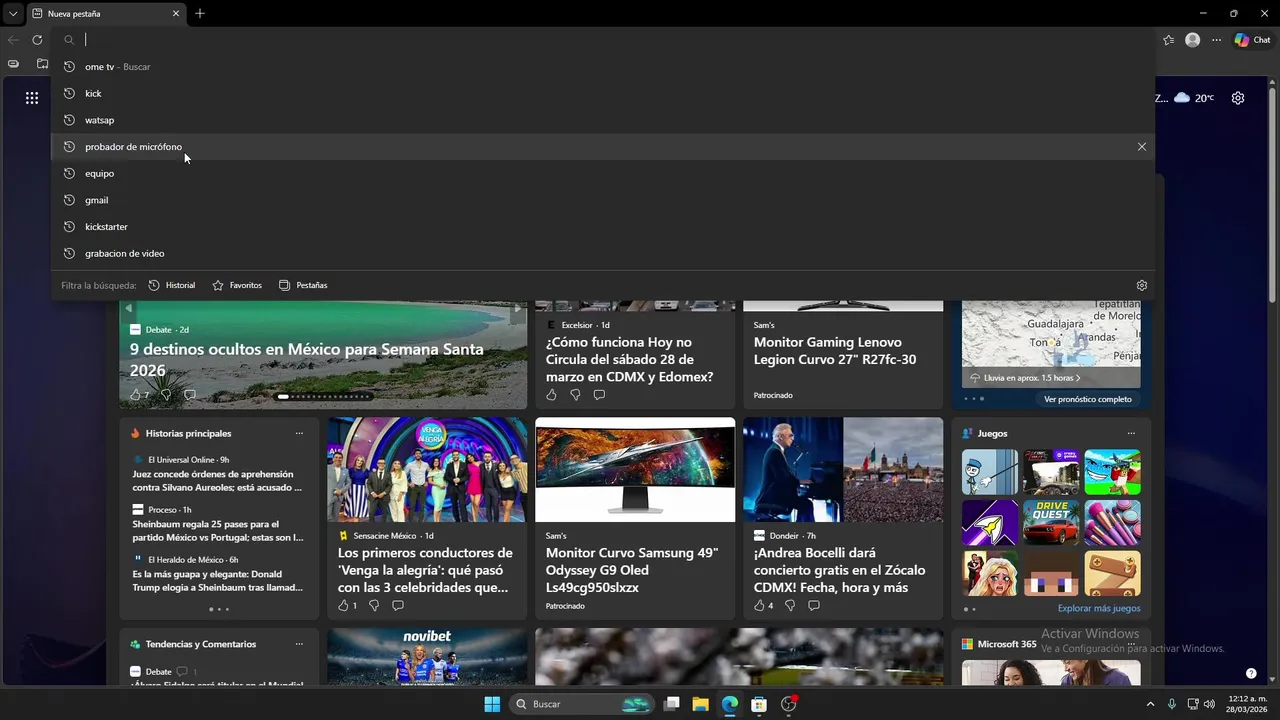Filter search by Historial

(x=172, y=285)
